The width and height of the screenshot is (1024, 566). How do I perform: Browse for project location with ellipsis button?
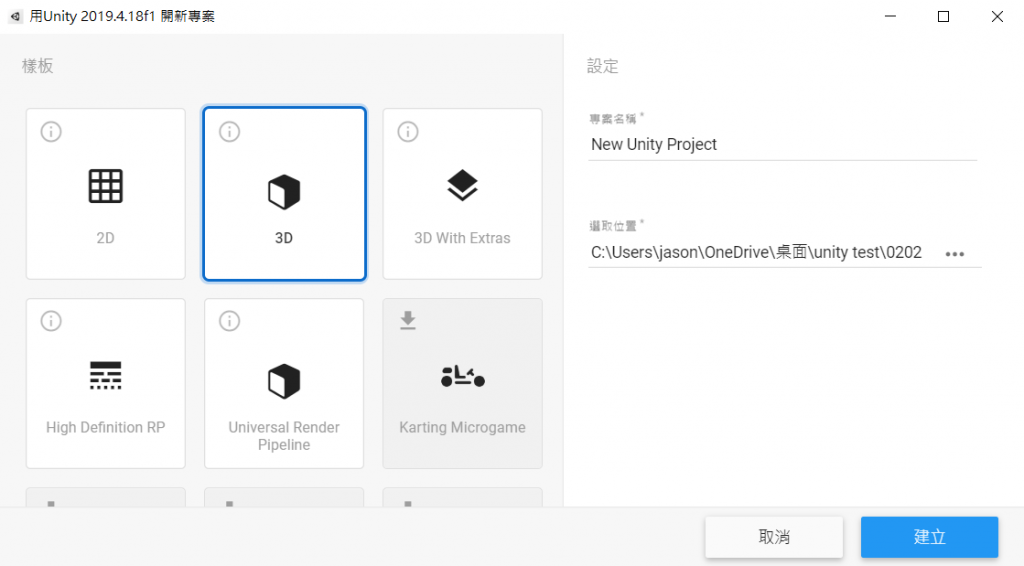click(955, 254)
